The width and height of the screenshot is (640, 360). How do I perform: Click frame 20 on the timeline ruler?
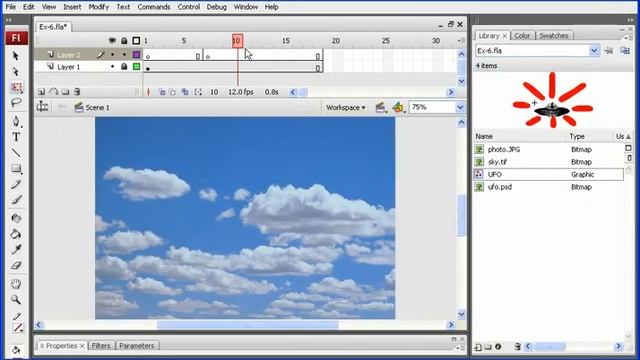click(x=336, y=40)
